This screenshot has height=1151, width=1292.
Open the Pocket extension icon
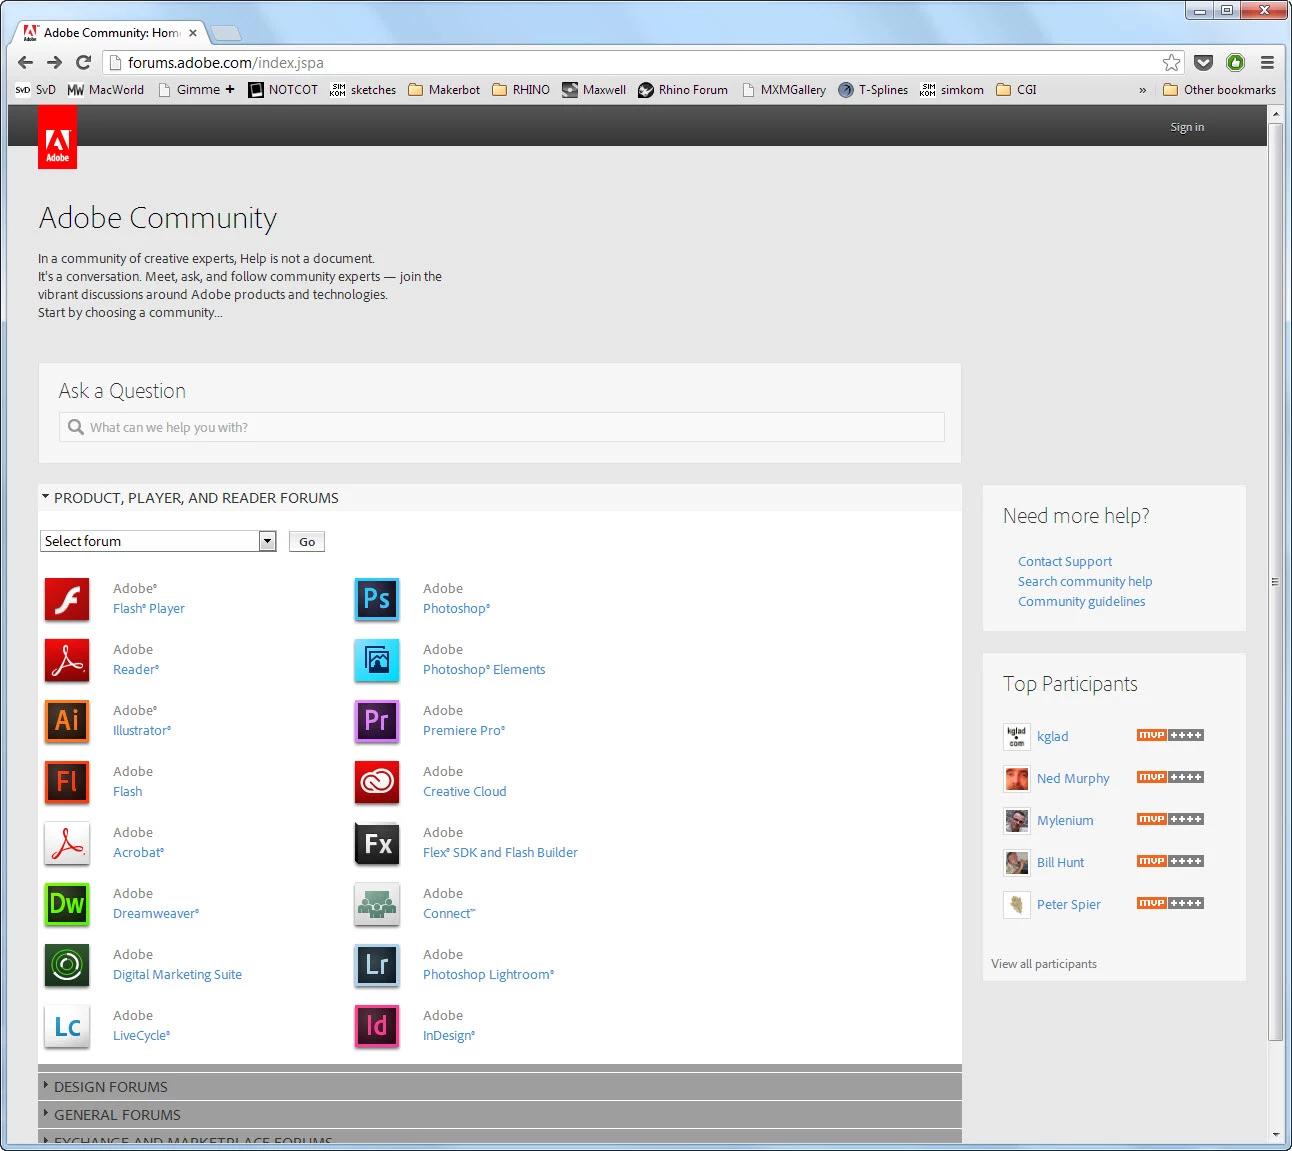click(x=1204, y=62)
